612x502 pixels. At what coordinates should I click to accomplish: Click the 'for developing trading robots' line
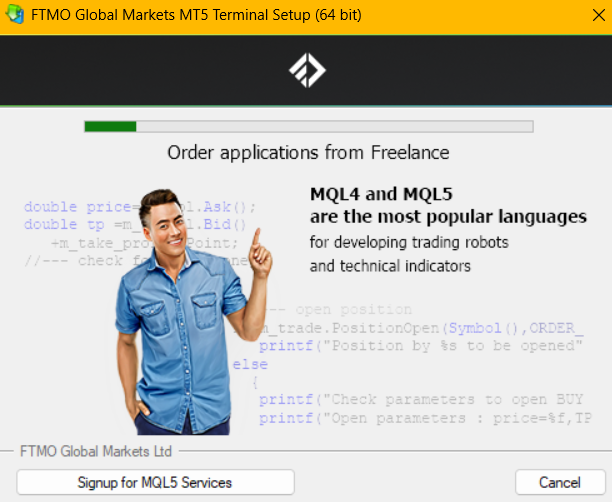click(x=409, y=242)
